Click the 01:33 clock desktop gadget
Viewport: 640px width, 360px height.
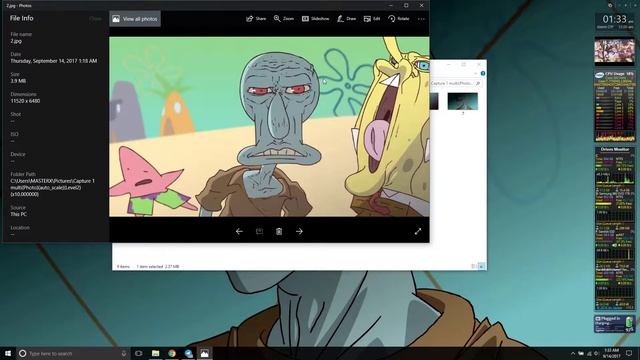[x=614, y=21]
